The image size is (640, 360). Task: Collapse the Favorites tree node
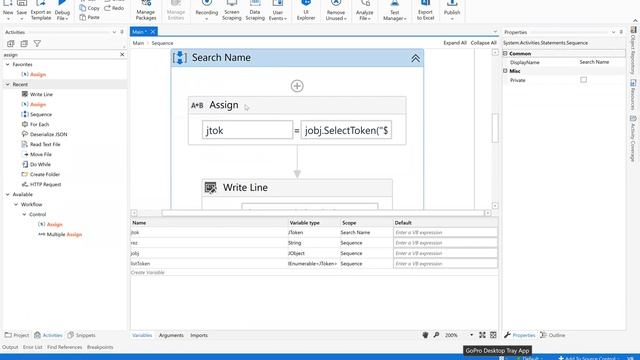(7, 64)
